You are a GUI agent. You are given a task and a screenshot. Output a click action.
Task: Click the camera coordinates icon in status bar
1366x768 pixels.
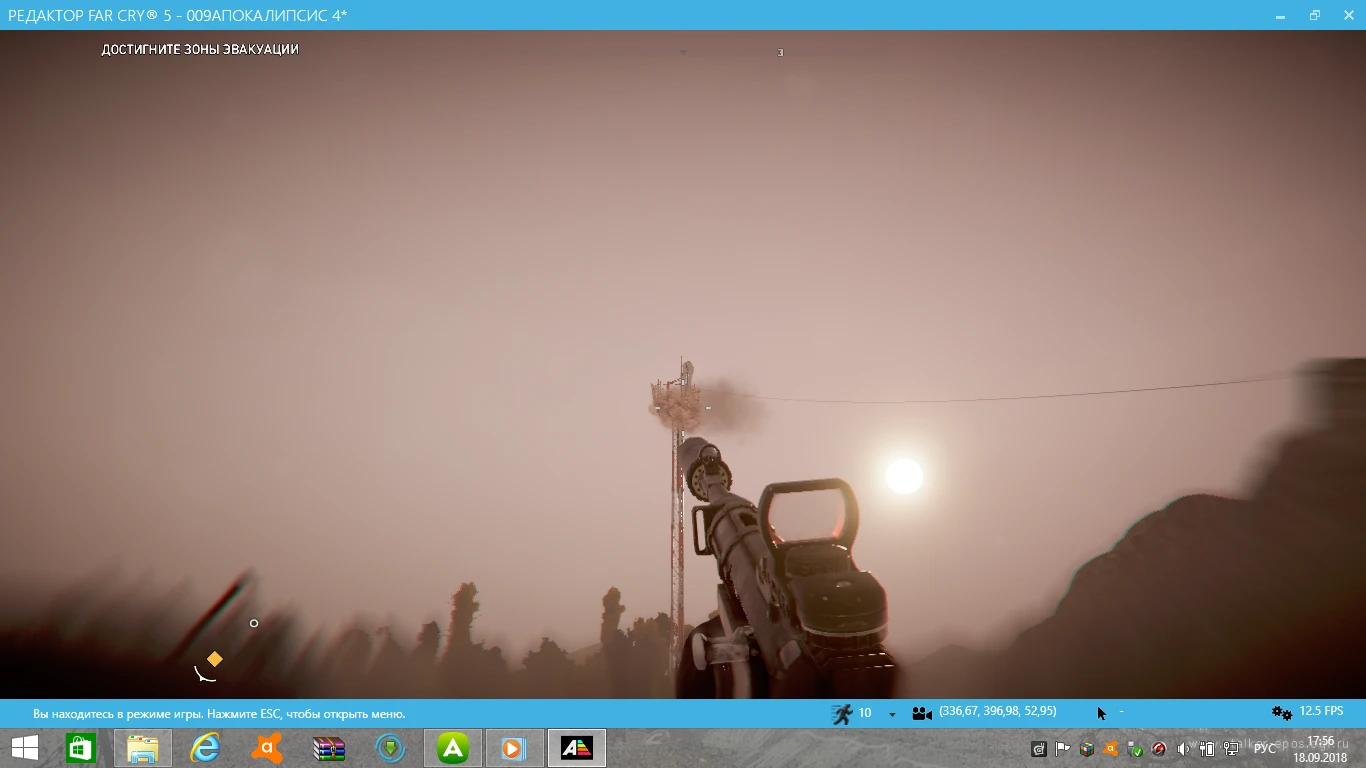point(922,712)
